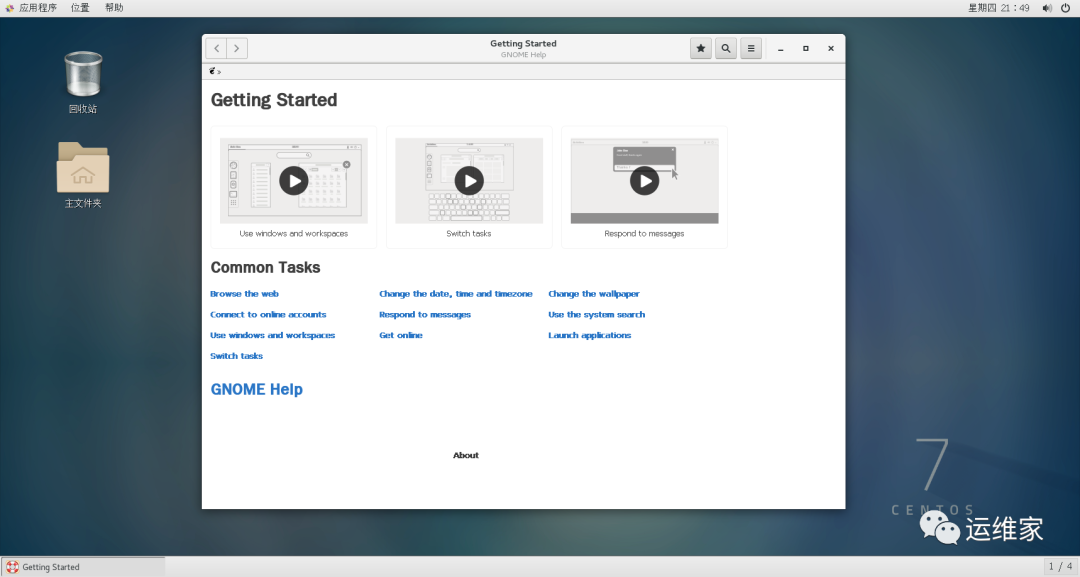Click the About link at page bottom
Image resolution: width=1080 pixels, height=577 pixels.
466,455
